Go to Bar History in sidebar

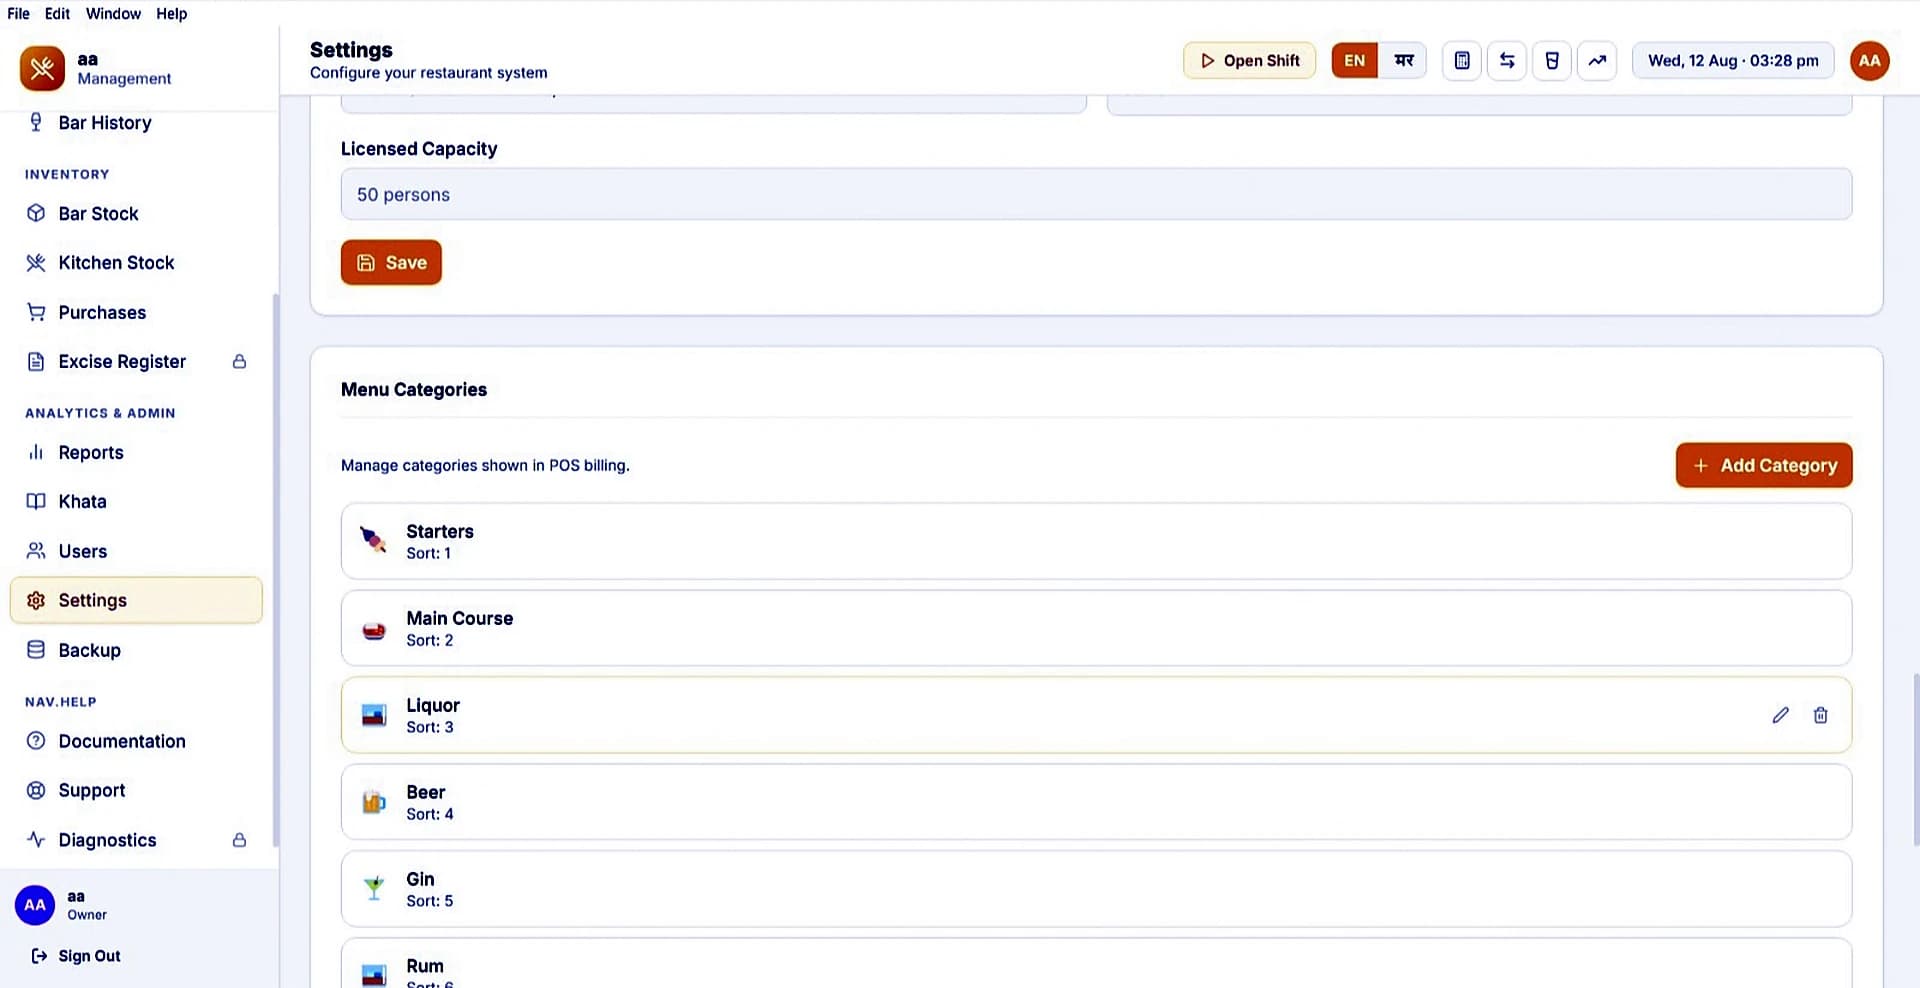pyautogui.click(x=136, y=122)
